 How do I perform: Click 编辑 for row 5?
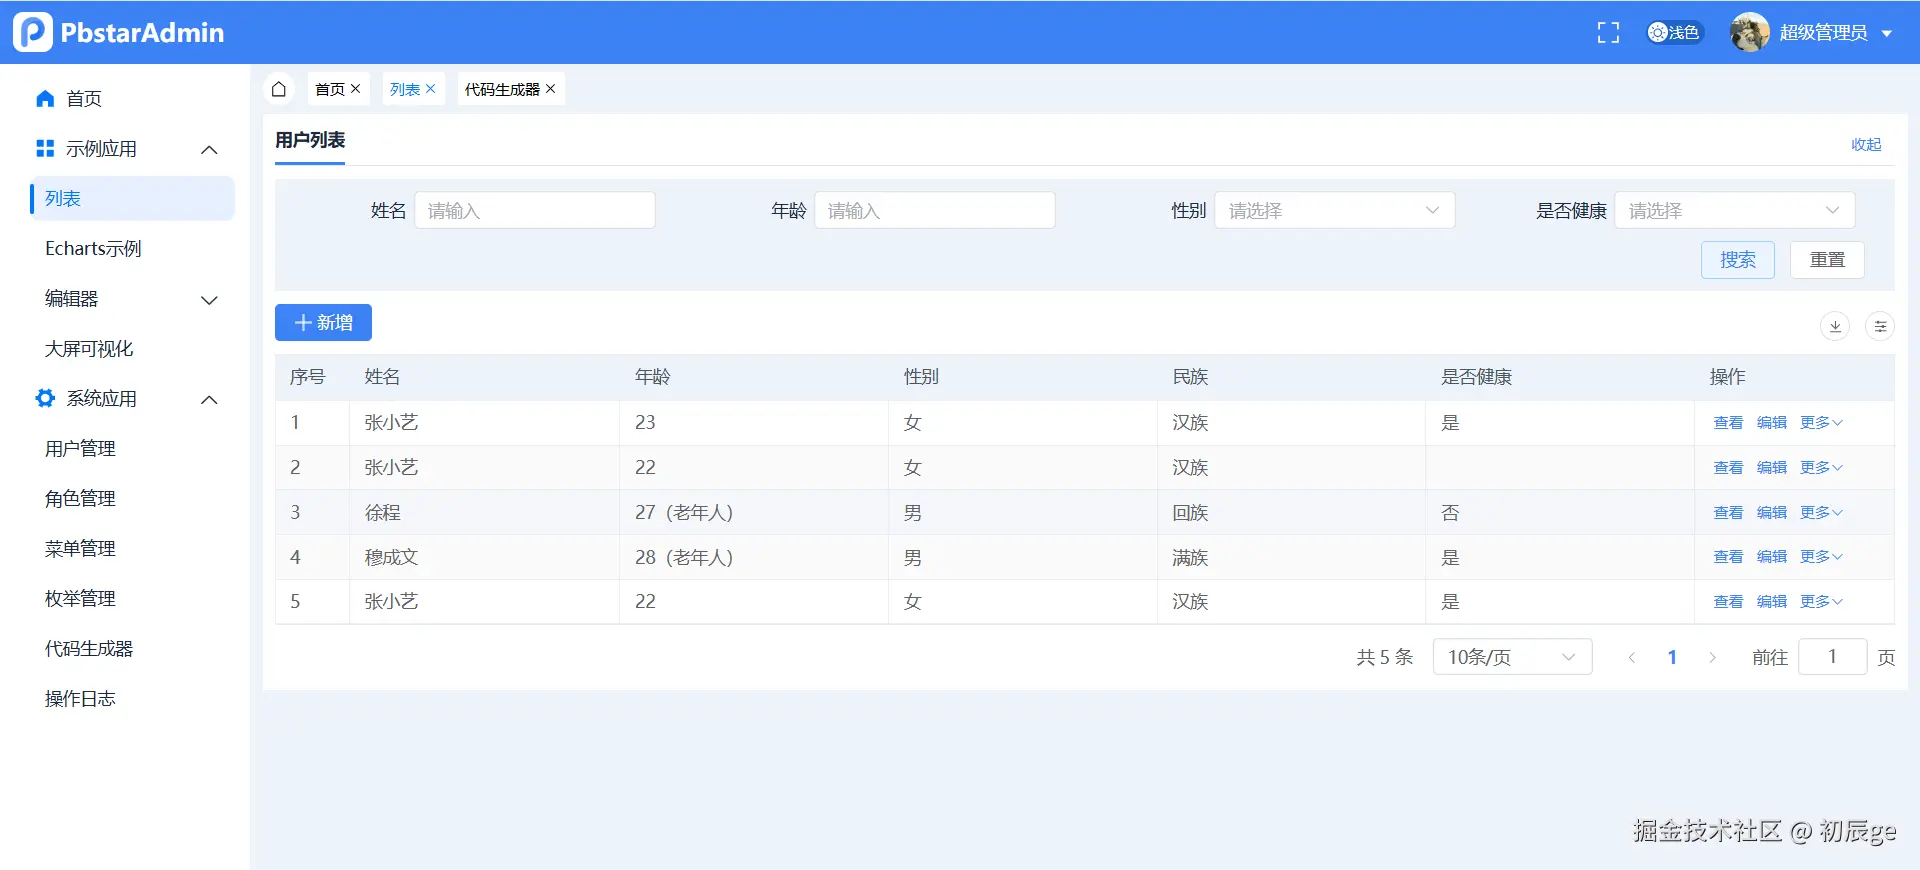coord(1772,601)
